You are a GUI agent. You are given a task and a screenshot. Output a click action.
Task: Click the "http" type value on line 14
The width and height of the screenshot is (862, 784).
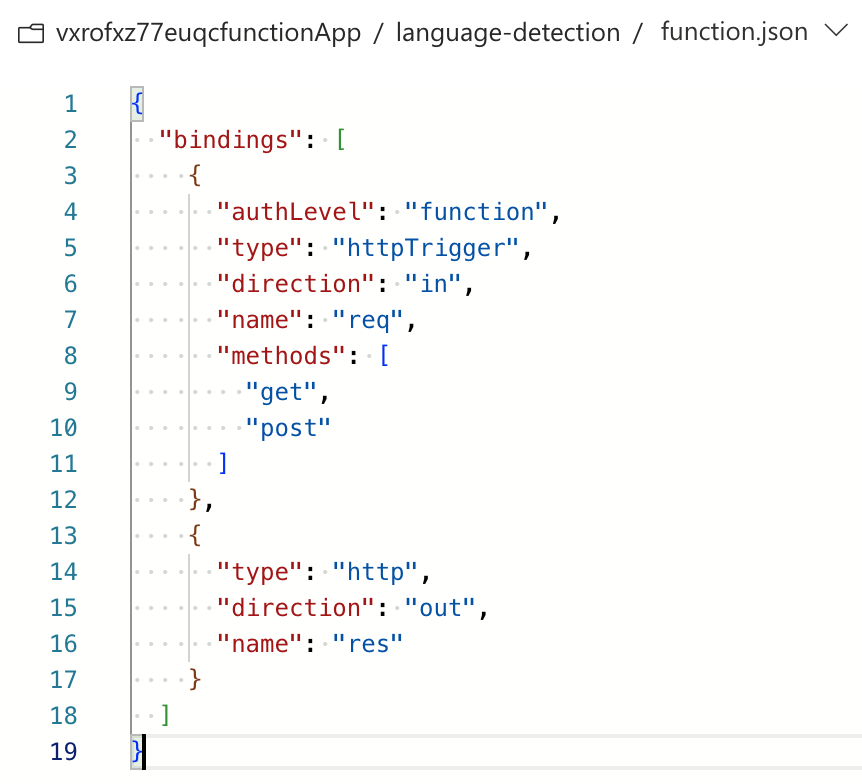(x=375, y=572)
